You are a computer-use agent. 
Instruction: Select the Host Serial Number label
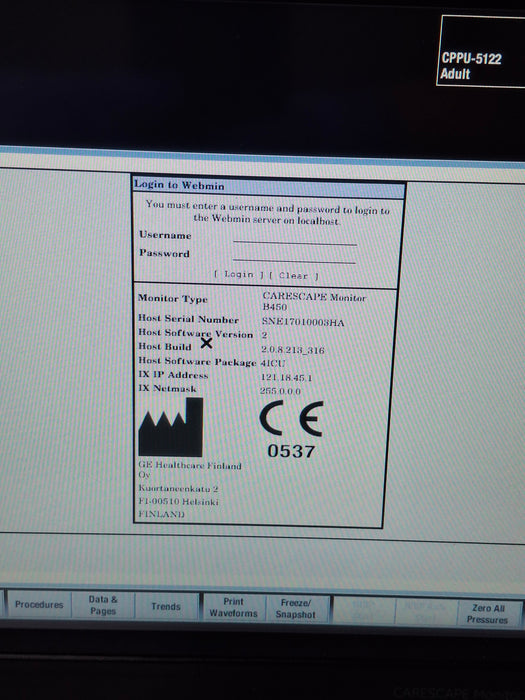(188, 319)
